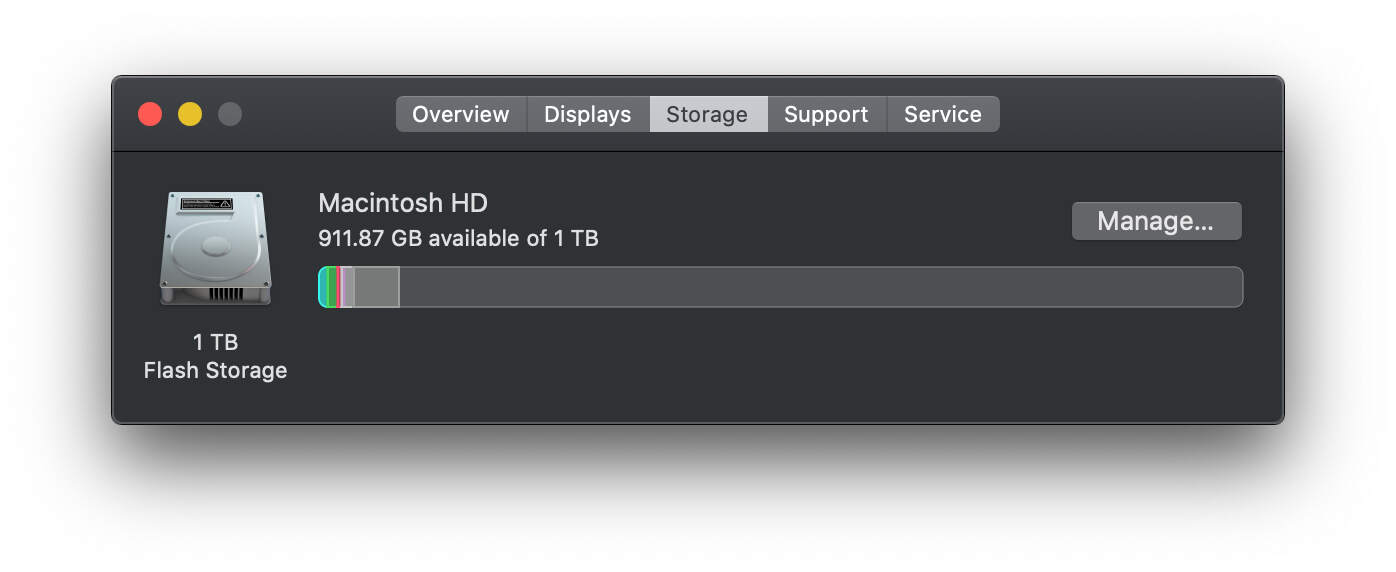Click the 911.87 GB available text

(x=458, y=238)
